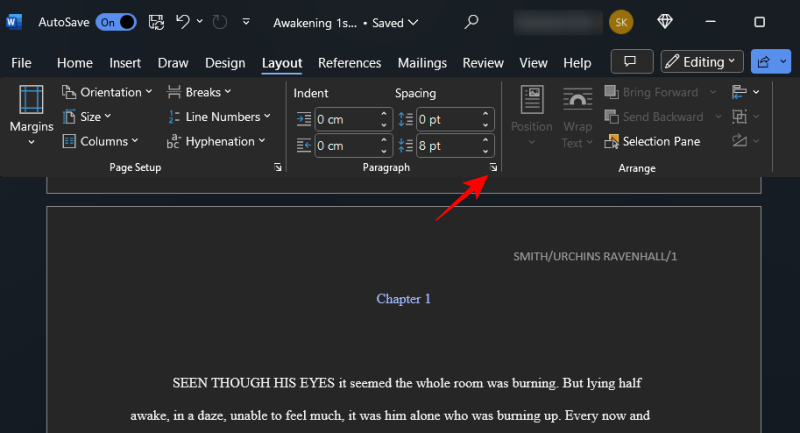
Task: Open the Margins gallery
Action: tap(31, 116)
